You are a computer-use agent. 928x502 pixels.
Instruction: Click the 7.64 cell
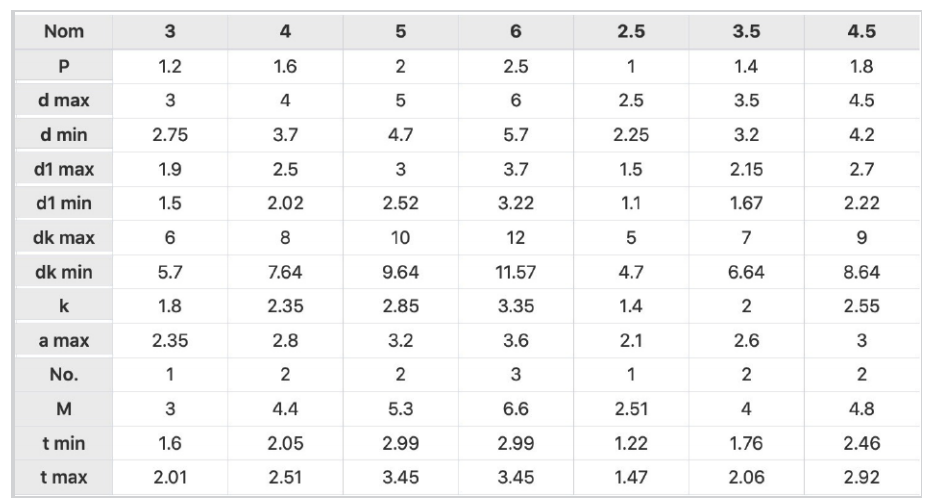tap(285, 272)
